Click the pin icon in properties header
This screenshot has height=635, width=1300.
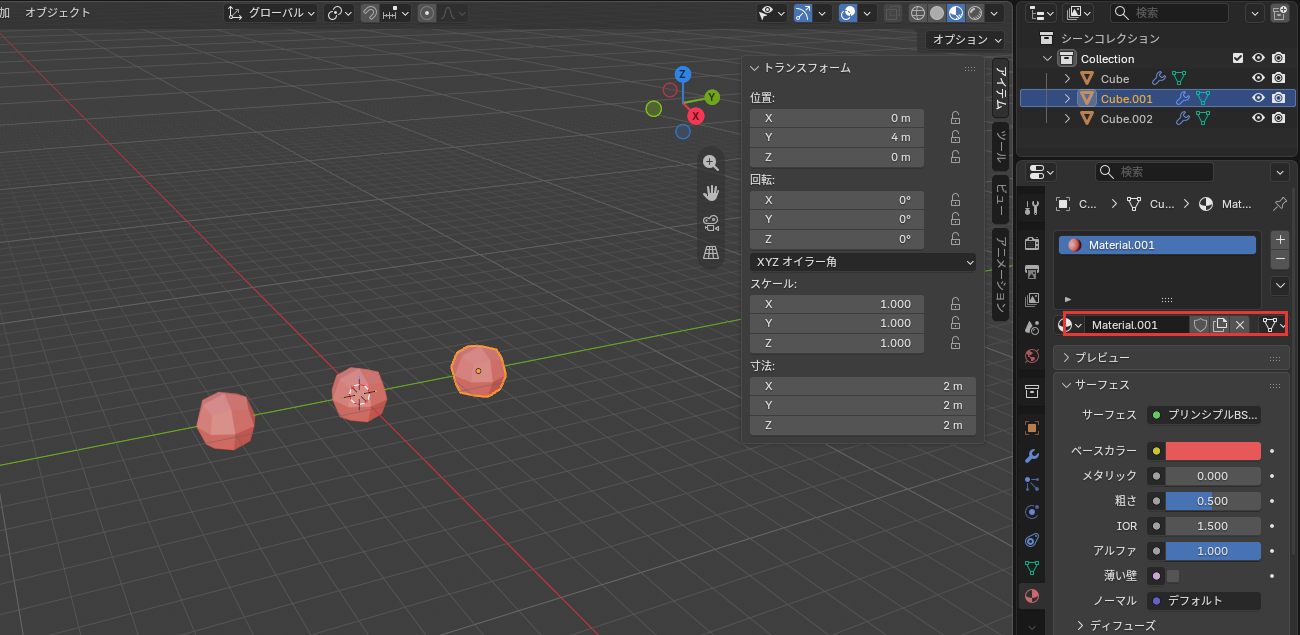point(1280,203)
